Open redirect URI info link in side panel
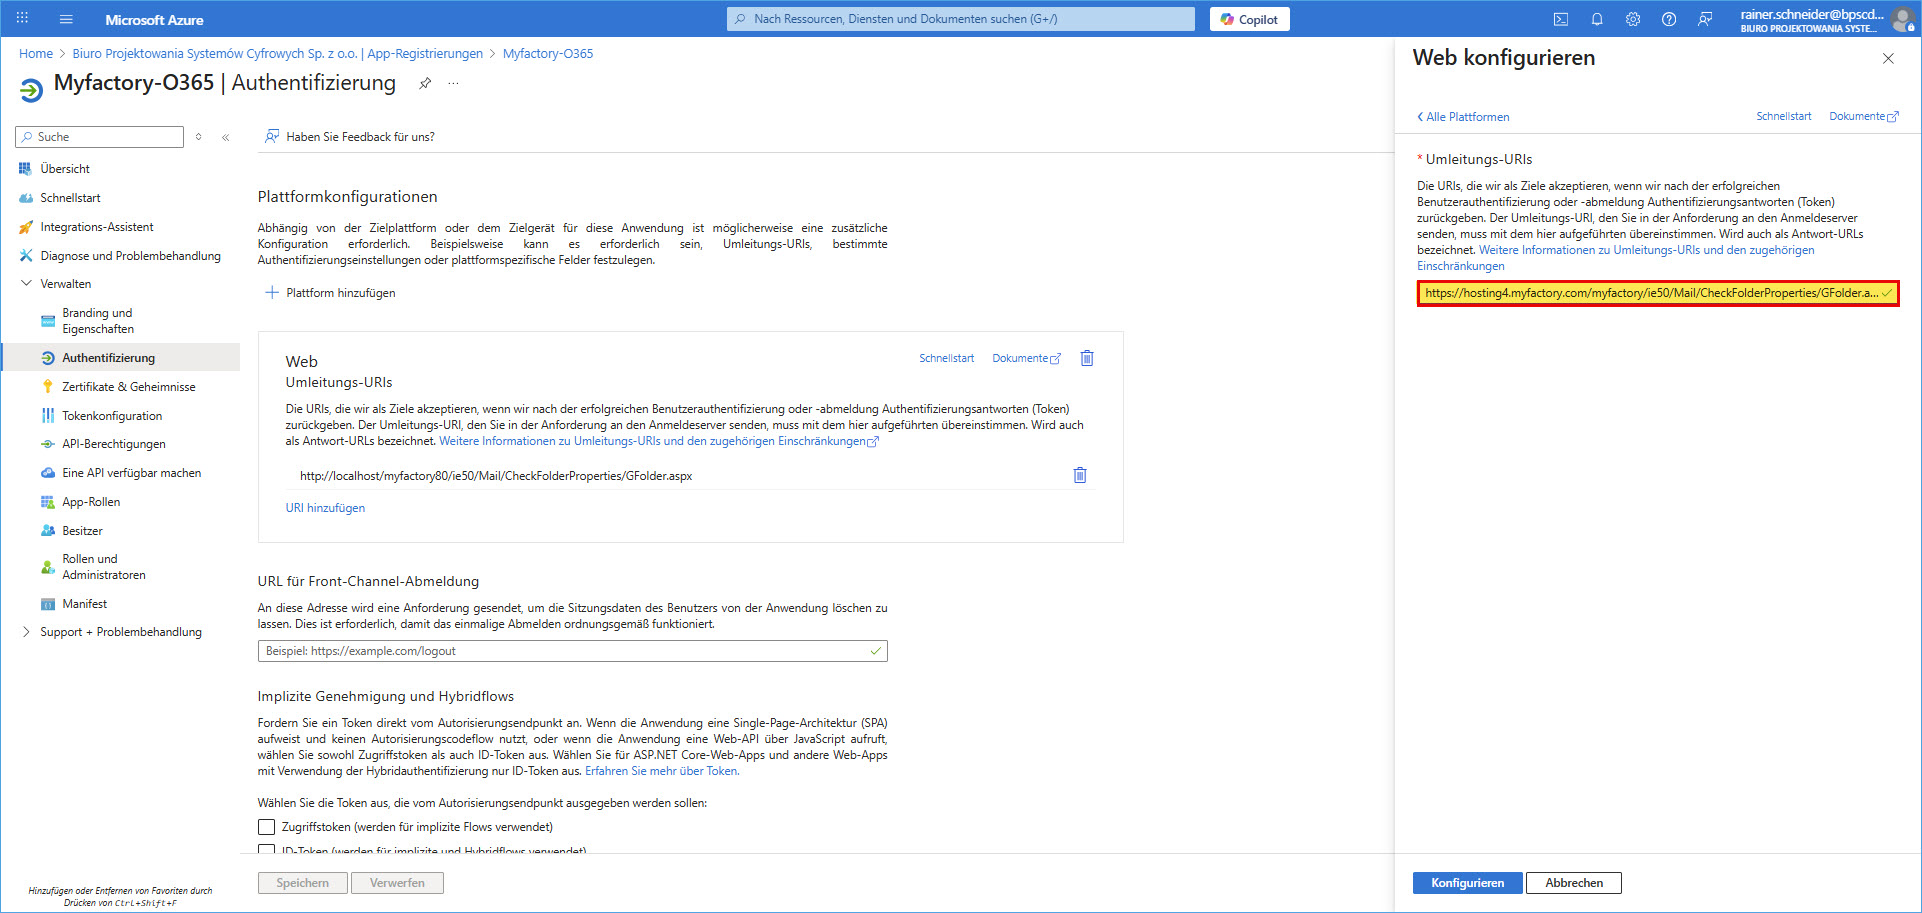 click(x=1615, y=258)
